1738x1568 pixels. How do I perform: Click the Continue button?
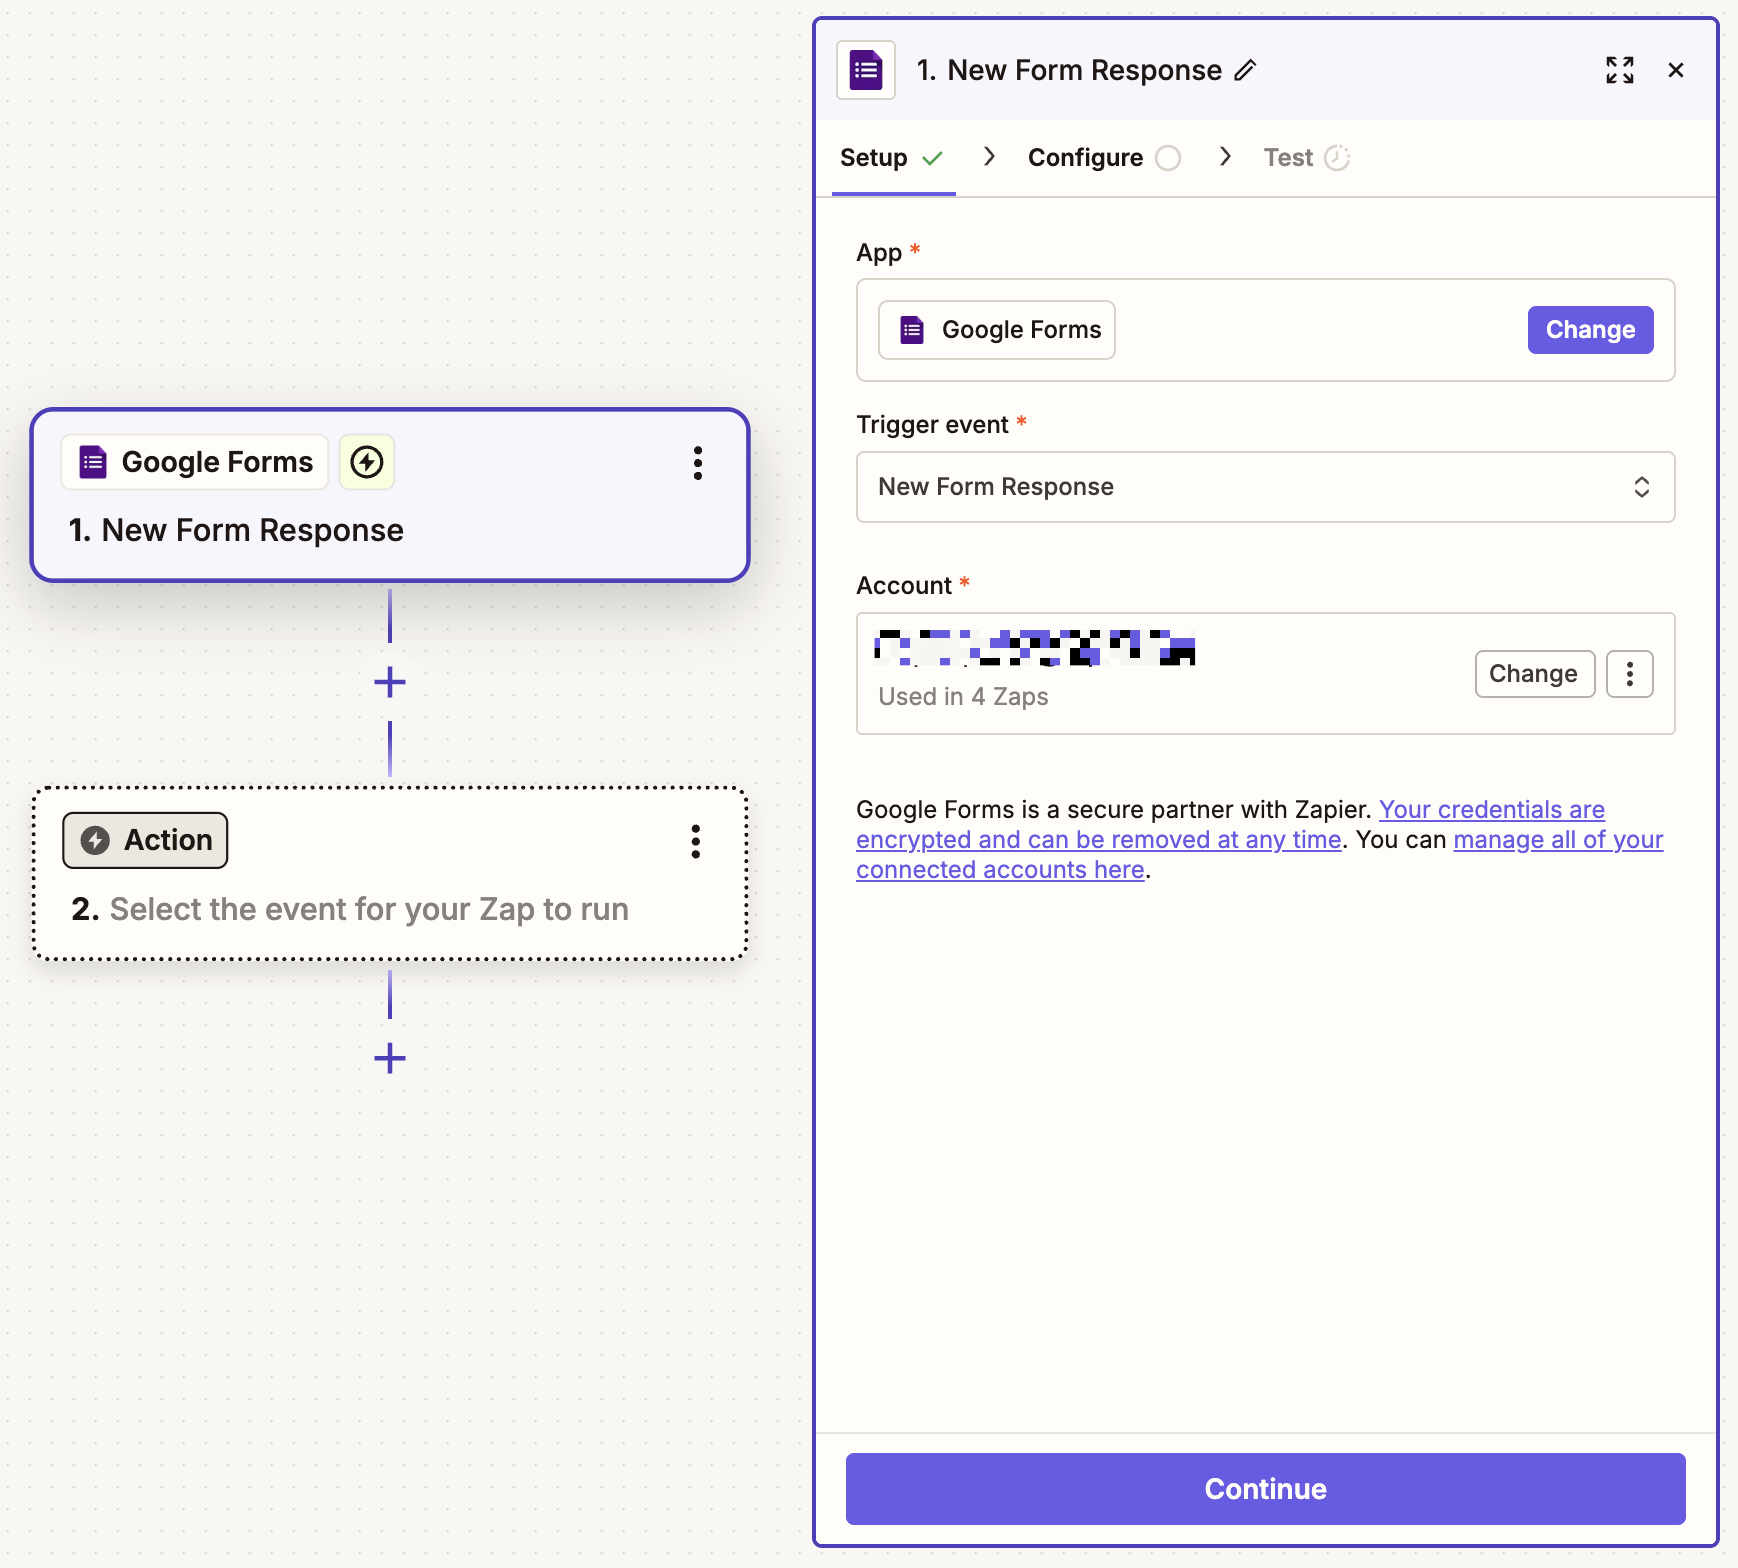point(1265,1489)
